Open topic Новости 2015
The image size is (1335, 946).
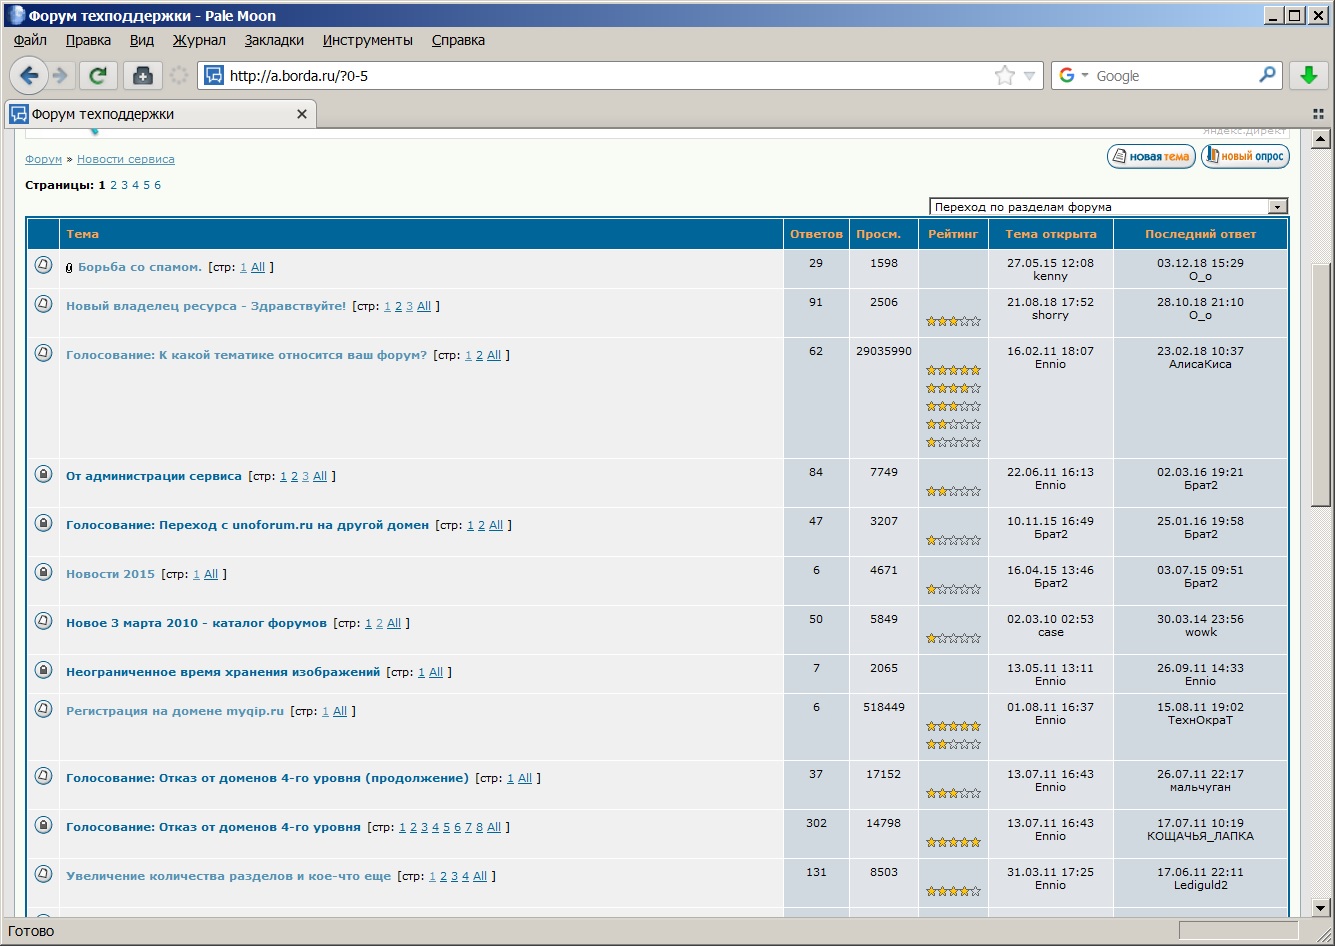[110, 574]
